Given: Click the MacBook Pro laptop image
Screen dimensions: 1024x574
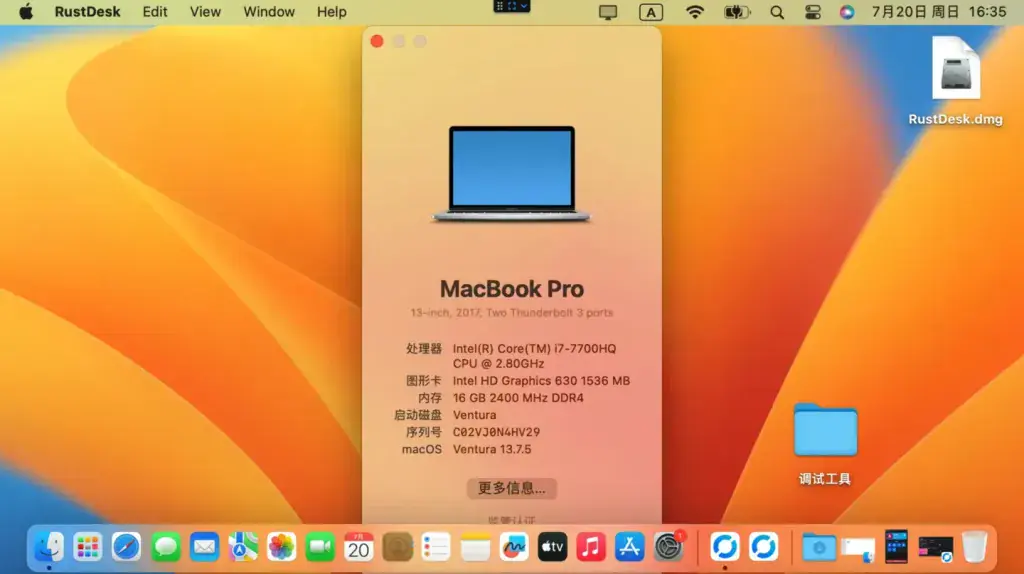Looking at the screenshot, I should [x=511, y=174].
